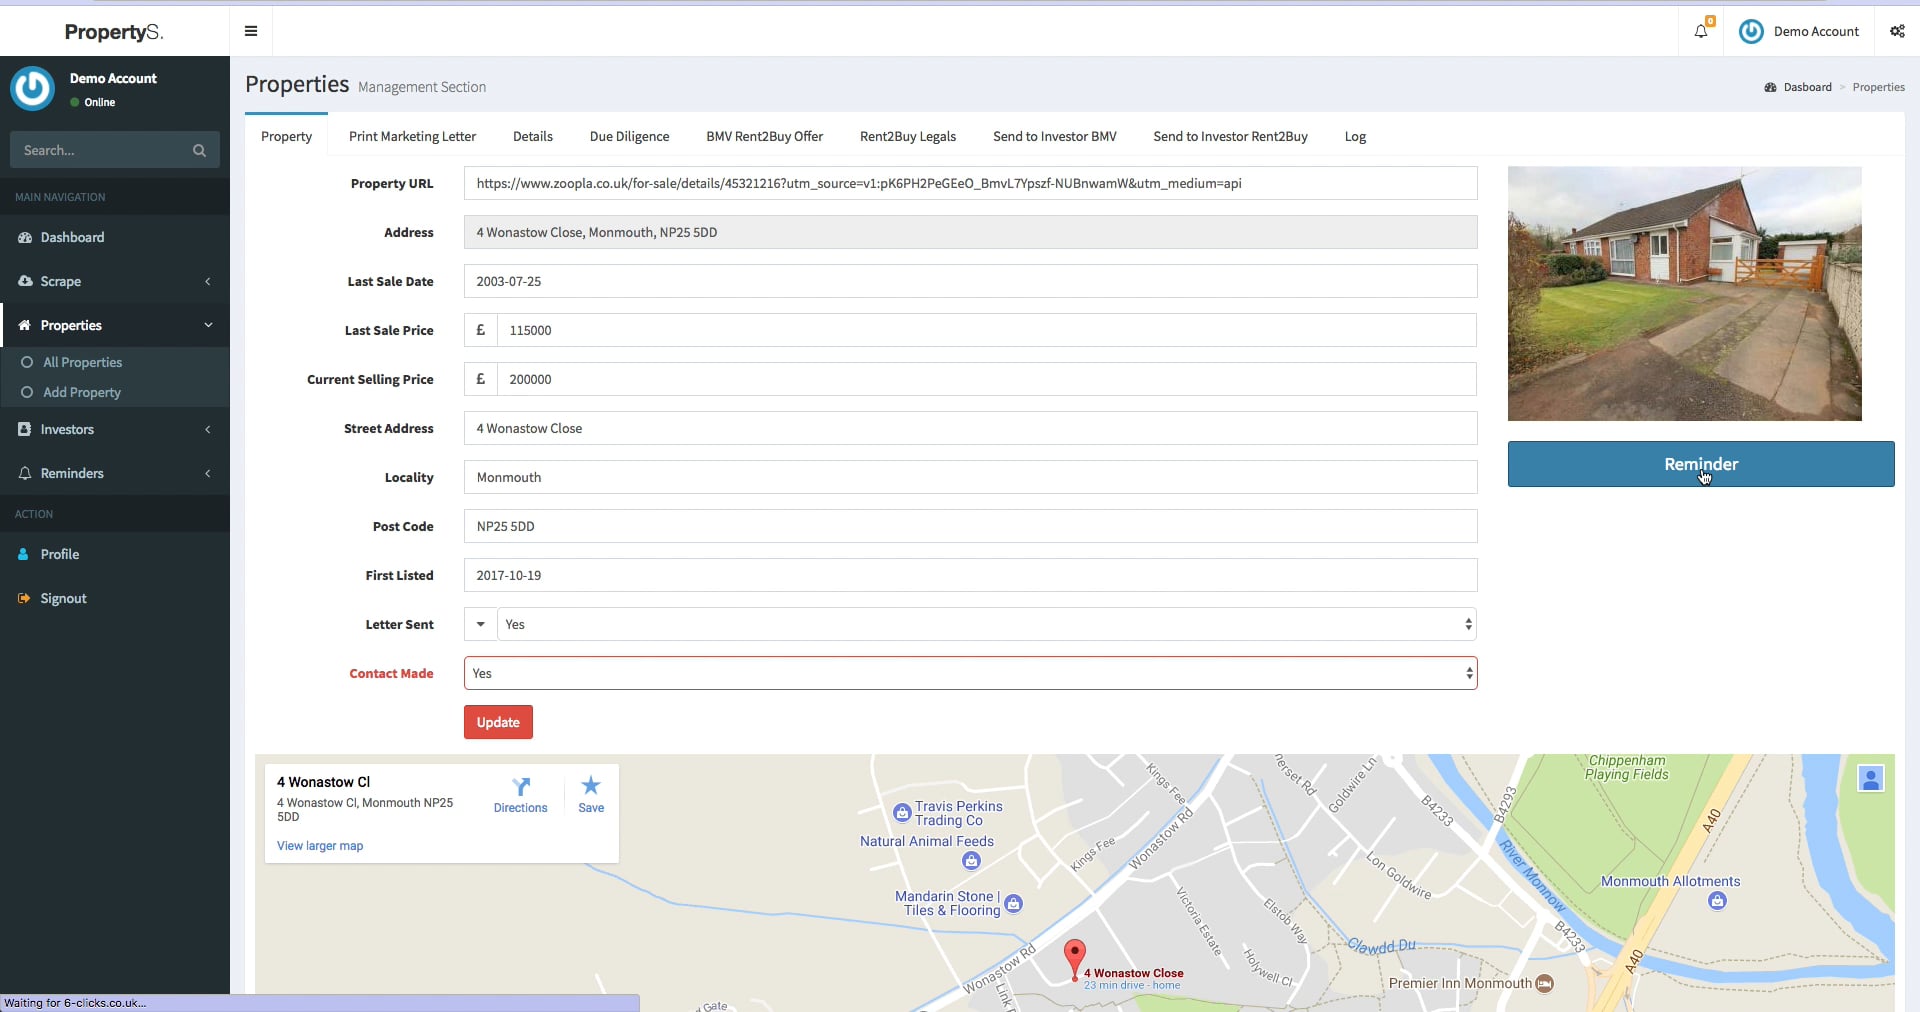This screenshot has width=1920, height=1012.
Task: Click the Current Selling Price field
Action: pos(987,379)
